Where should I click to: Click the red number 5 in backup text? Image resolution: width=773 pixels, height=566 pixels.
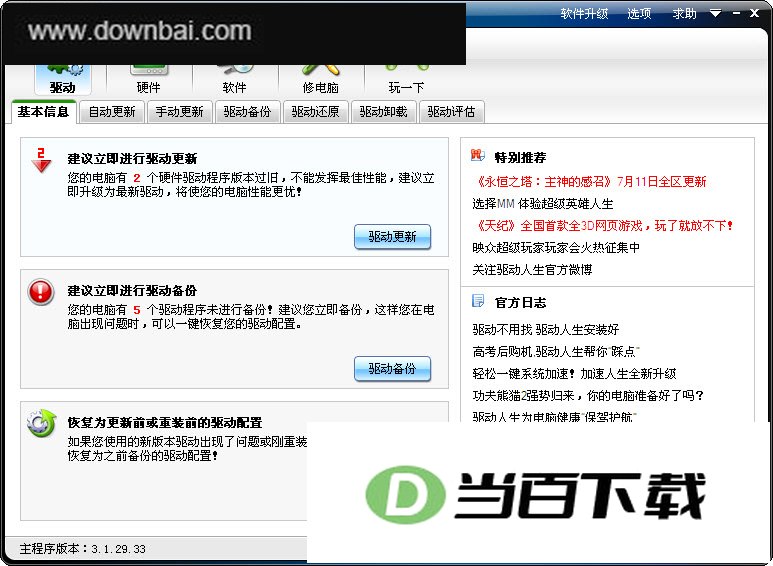[x=137, y=310]
